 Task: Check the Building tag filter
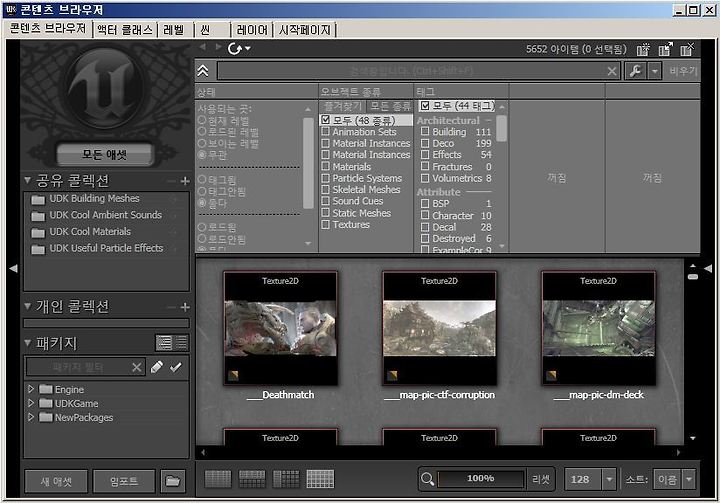(425, 131)
